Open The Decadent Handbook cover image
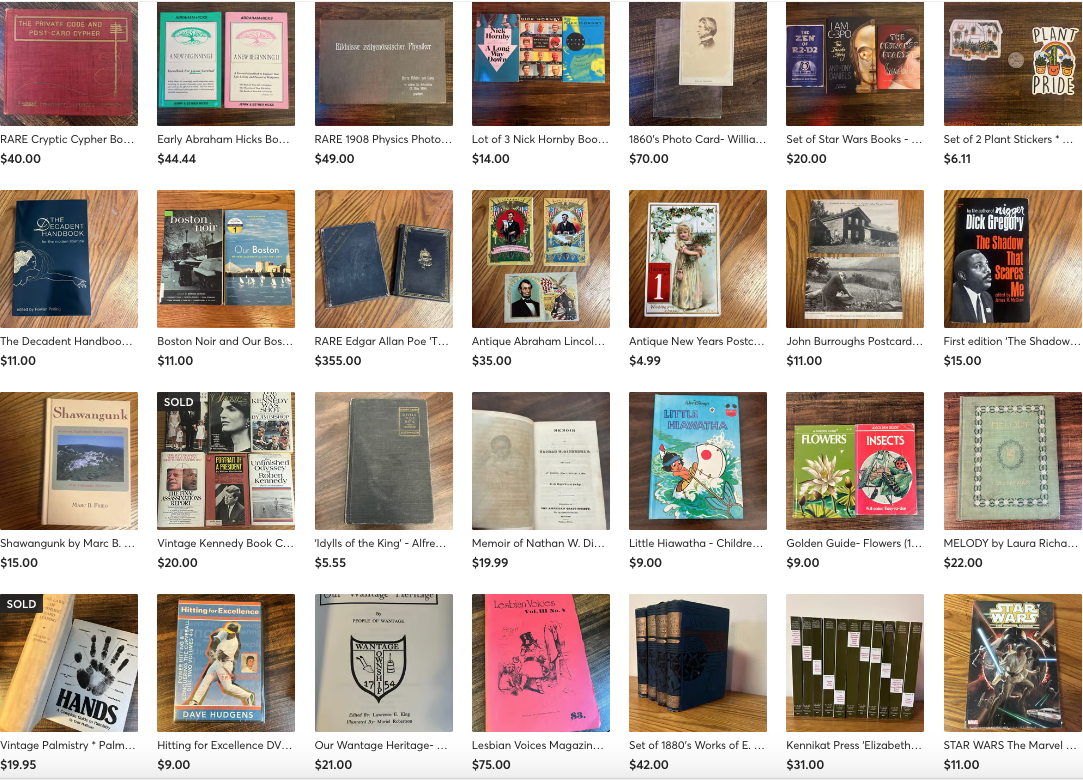Viewport: 1083px width, 780px height. point(68,259)
